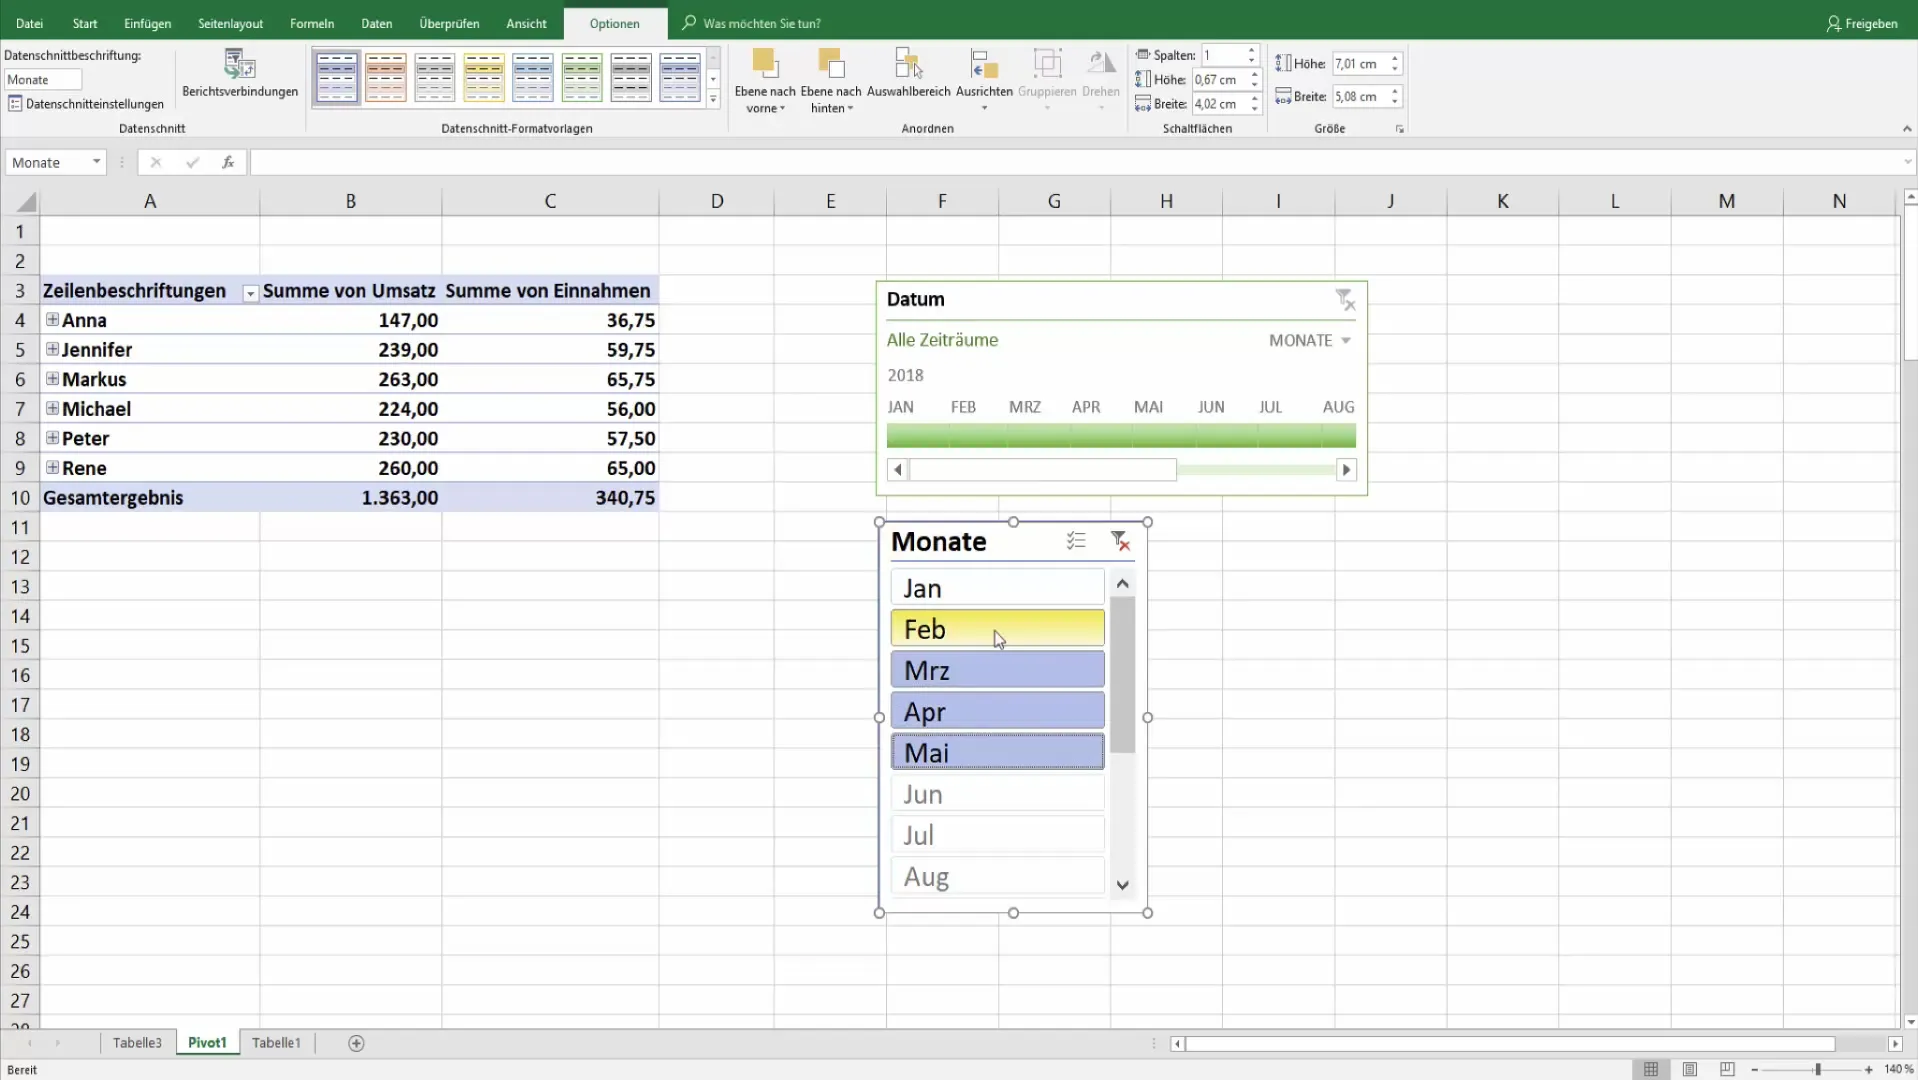This screenshot has width=1918, height=1080.
Task: Expand Anna row in pivot table
Action: 52,320
